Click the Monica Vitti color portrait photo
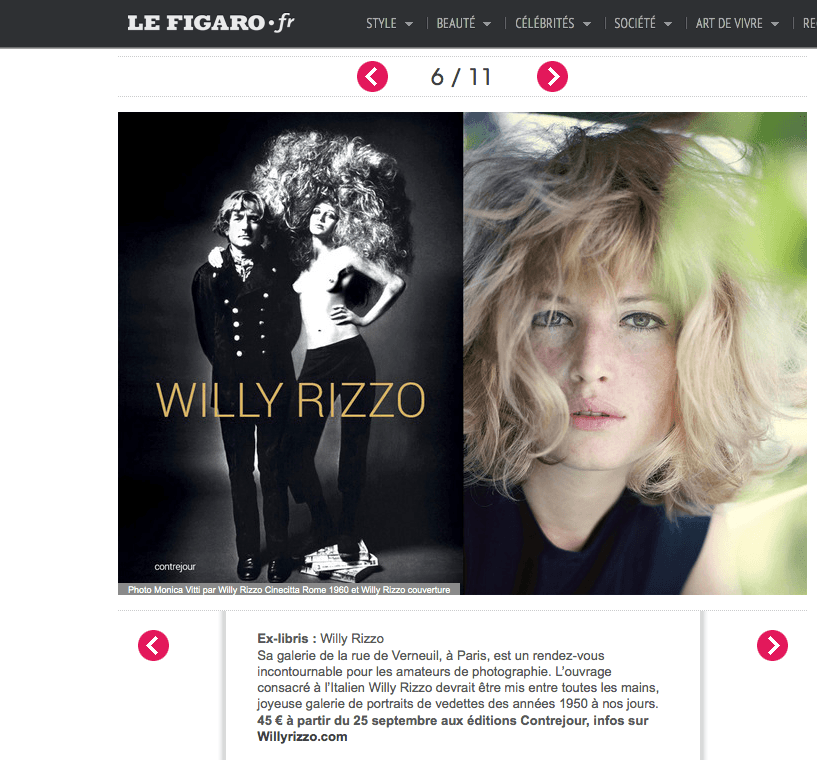 click(635, 353)
